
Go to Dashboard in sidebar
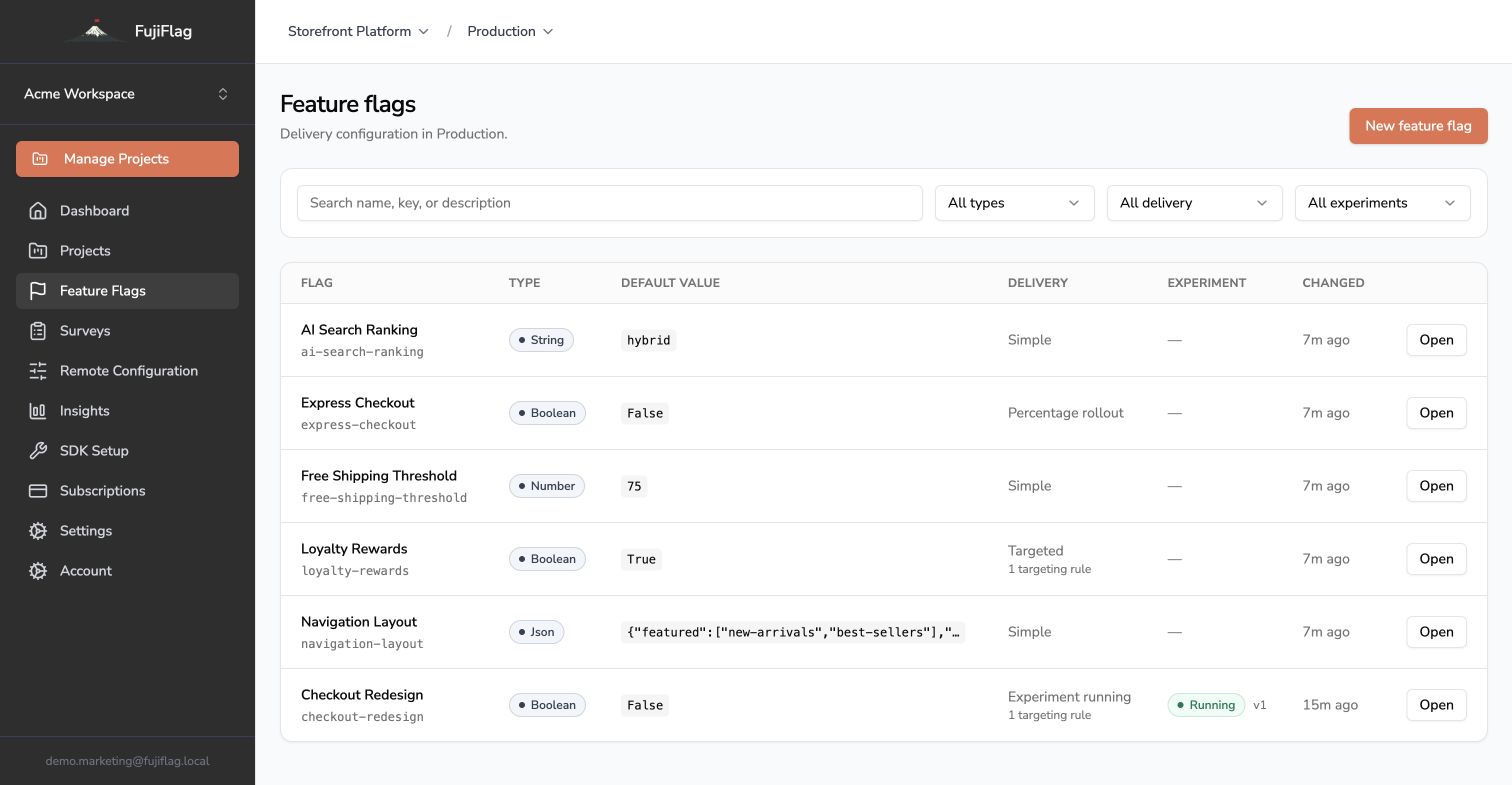pos(127,211)
